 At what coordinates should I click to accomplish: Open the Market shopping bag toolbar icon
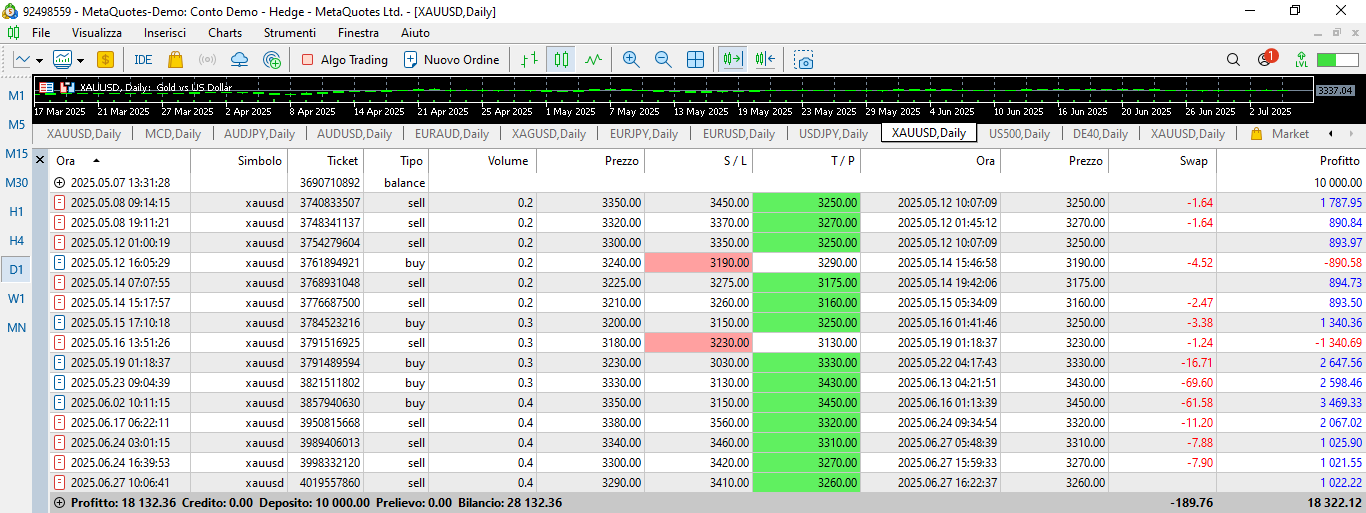coord(176,60)
